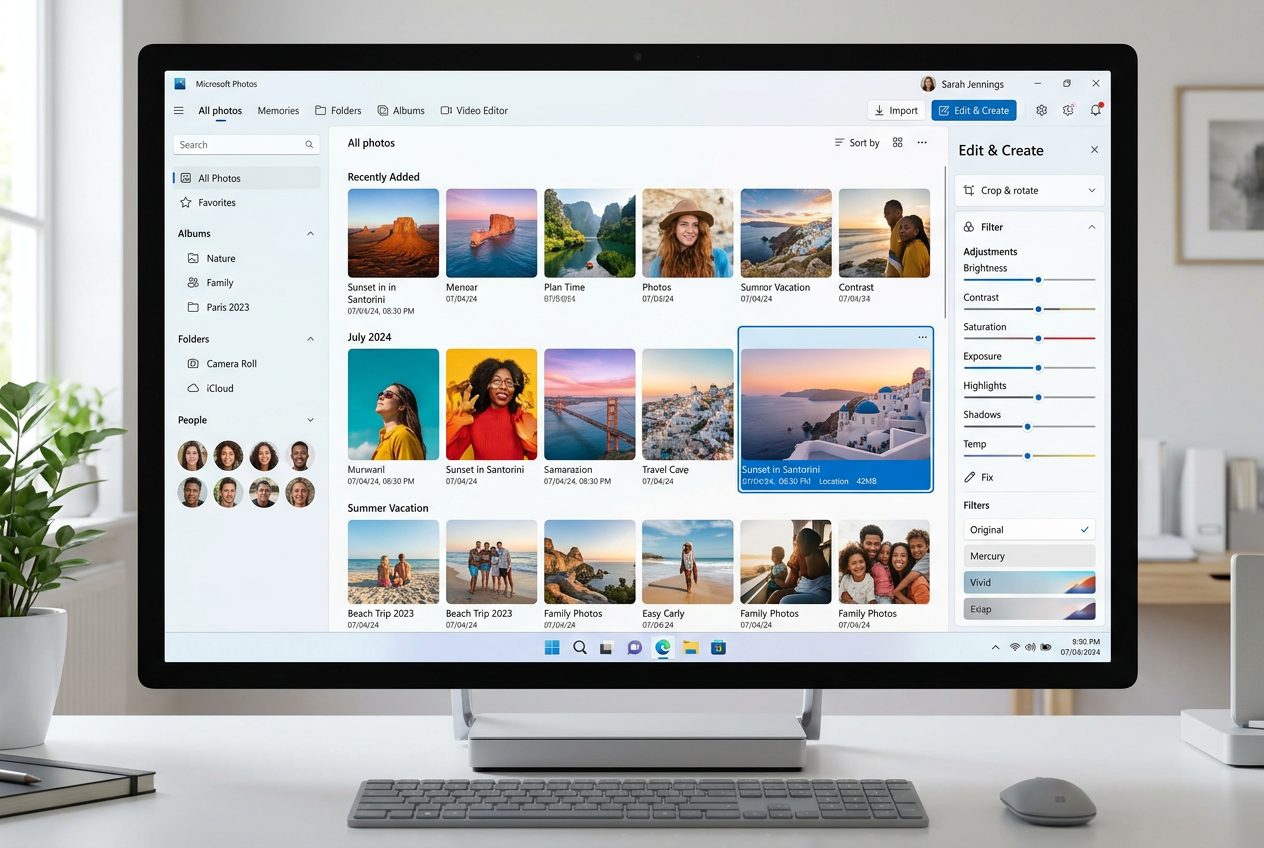Open settings gear beside Edit & Create button
Viewport: 1264px width, 848px height.
click(1041, 110)
